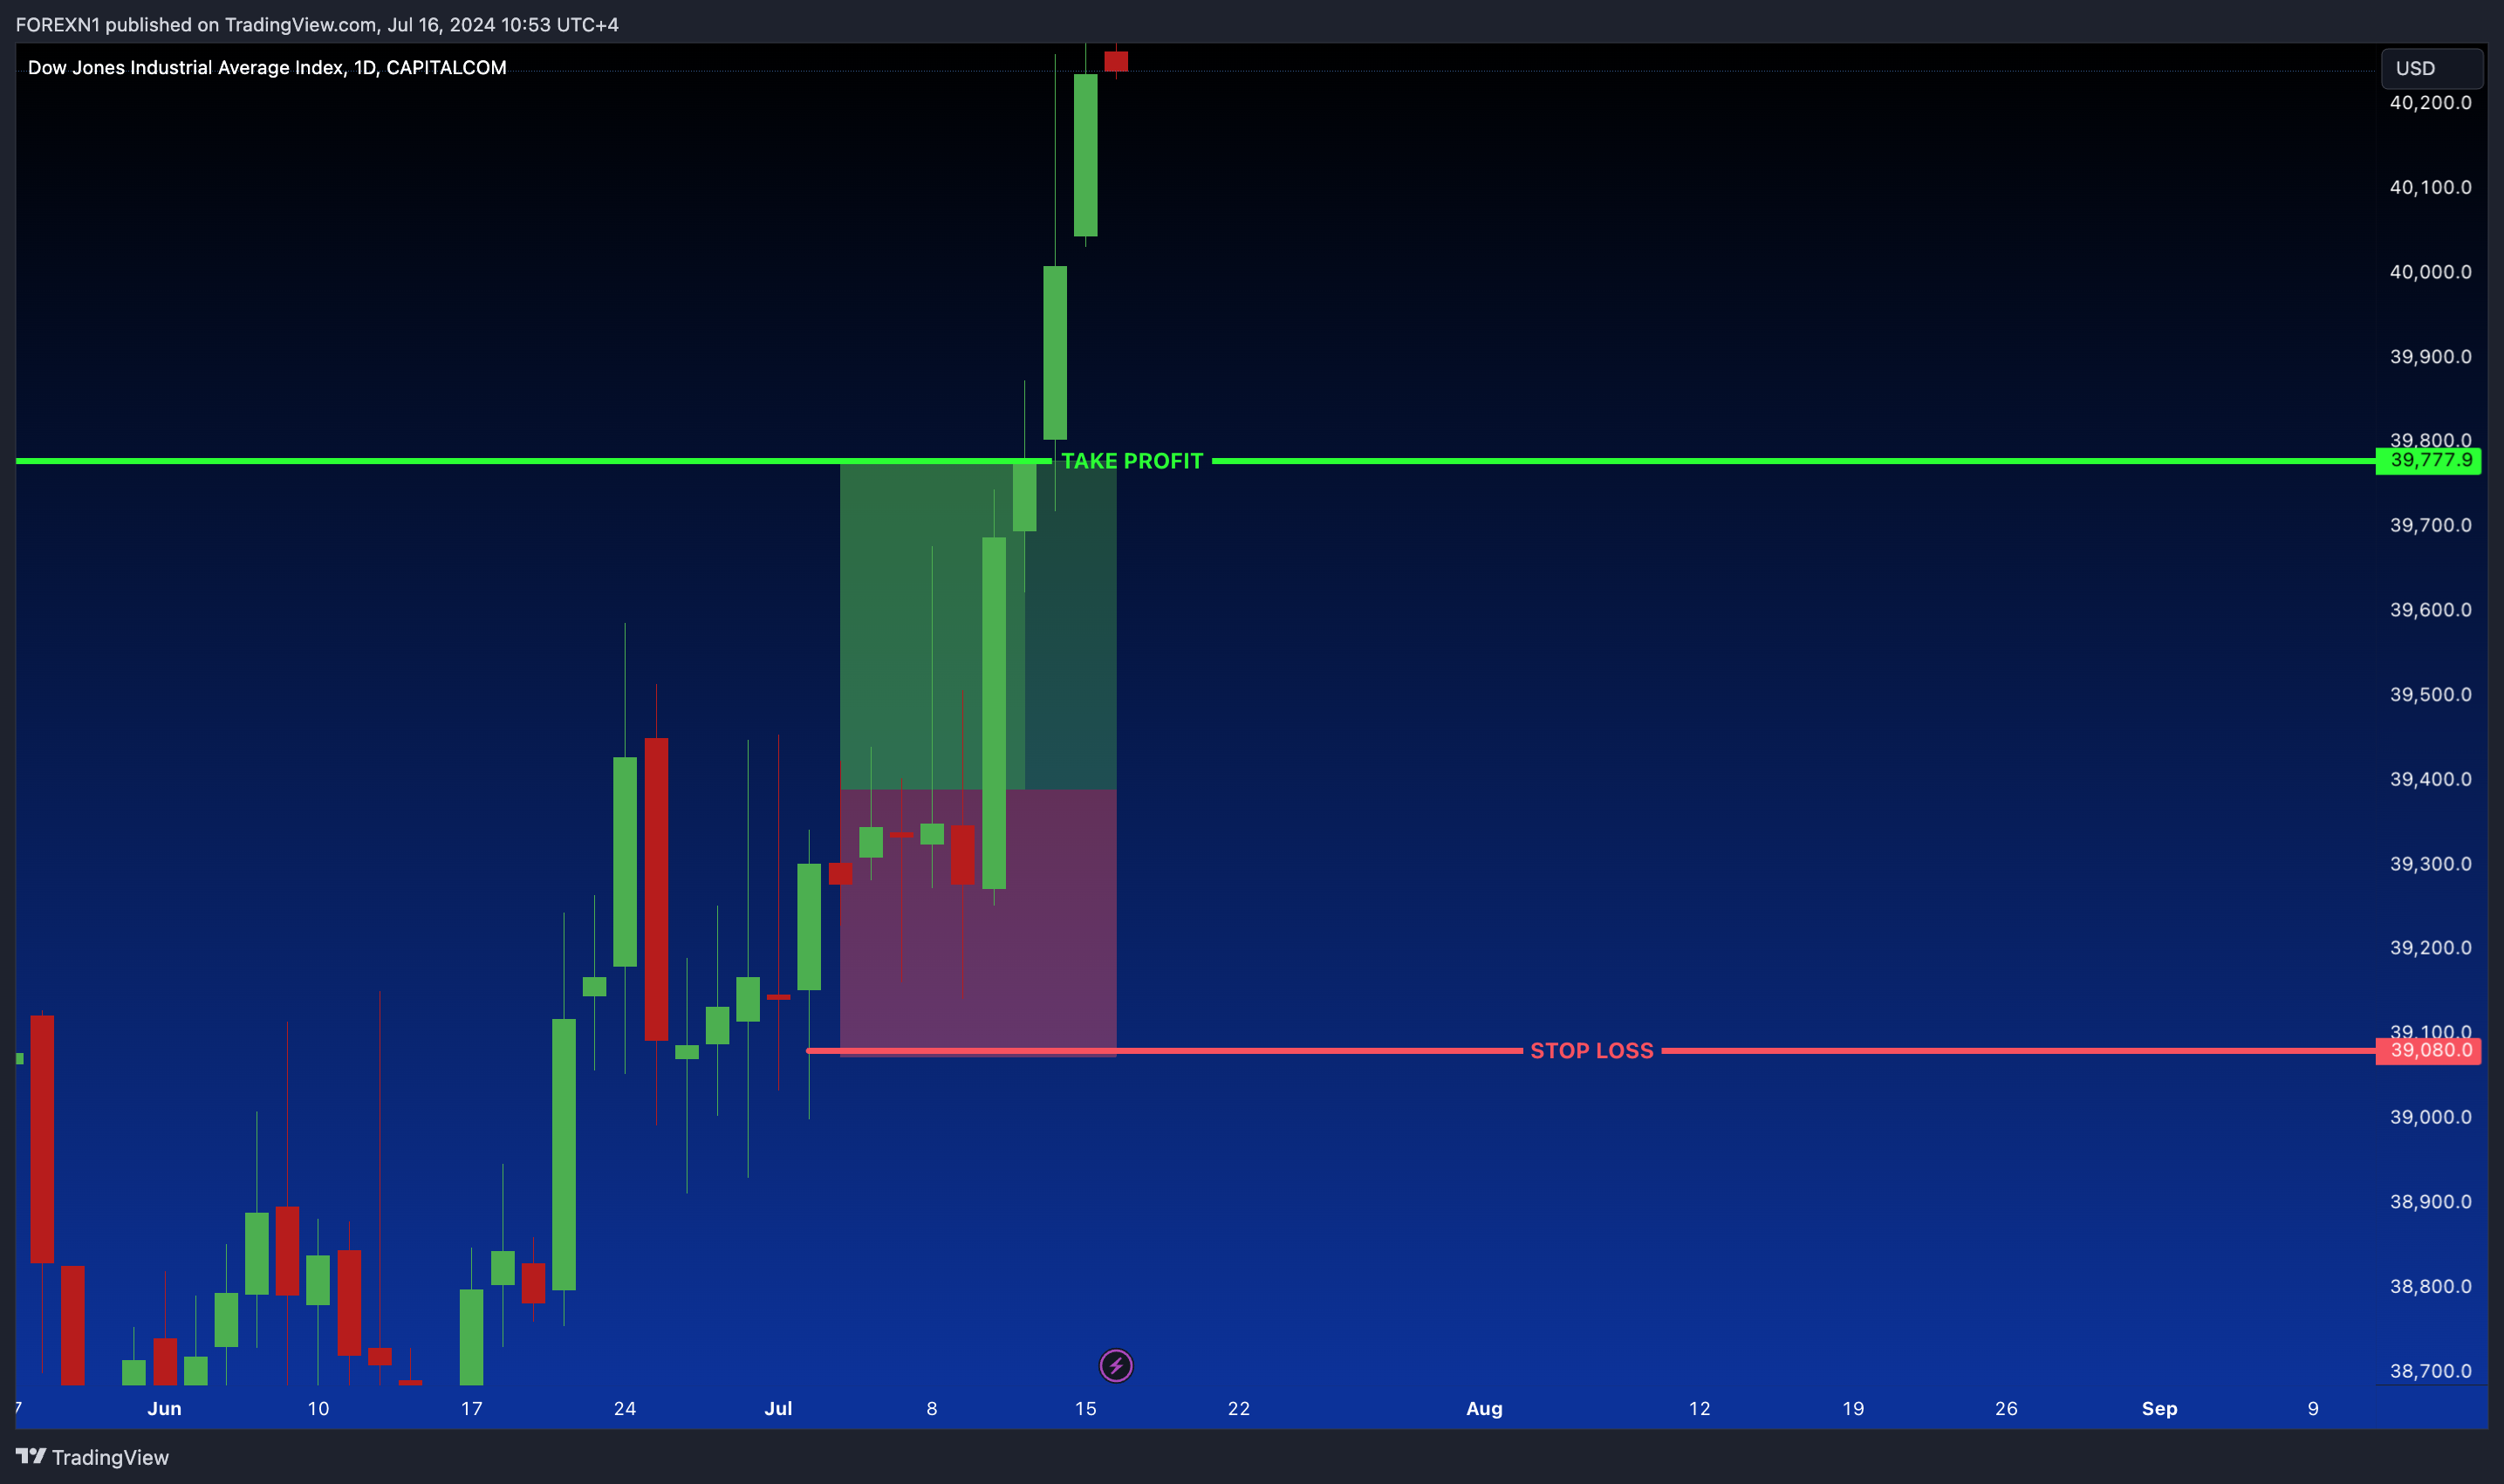Click the Jul label on time axis

(x=778, y=1408)
